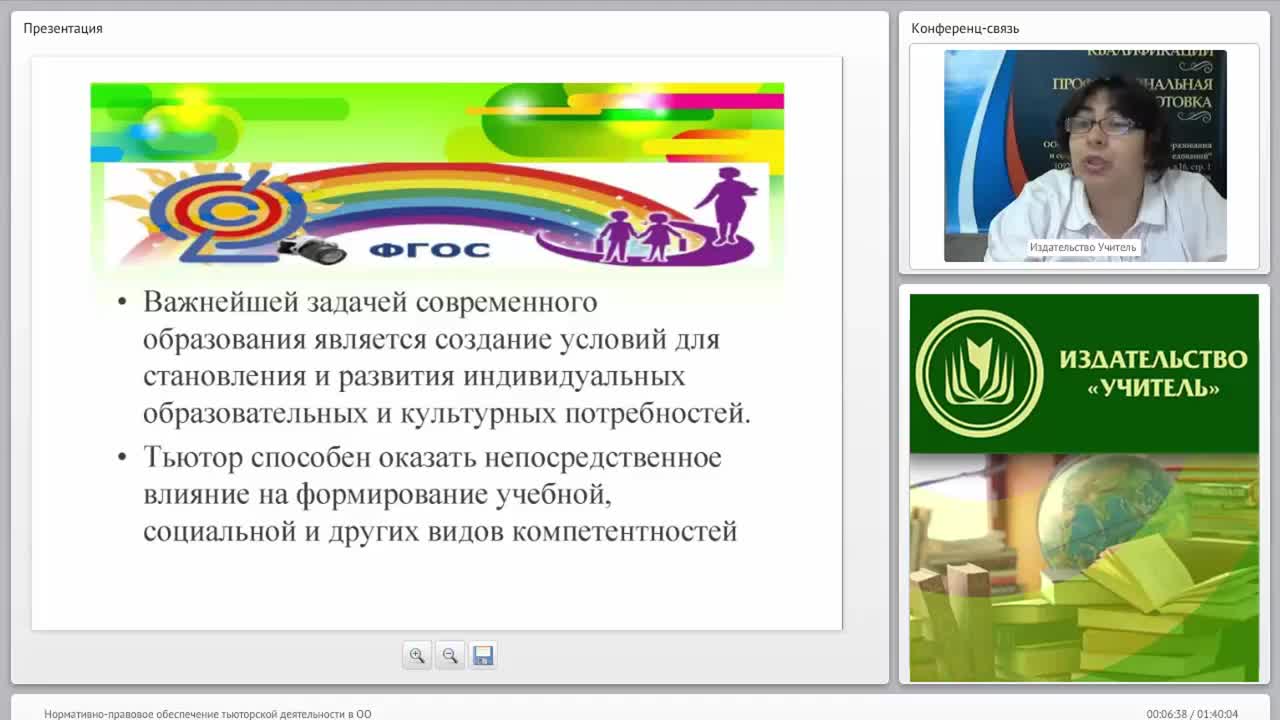
Task: Click the presenter video in Конференц-связь panel
Action: [1085, 156]
